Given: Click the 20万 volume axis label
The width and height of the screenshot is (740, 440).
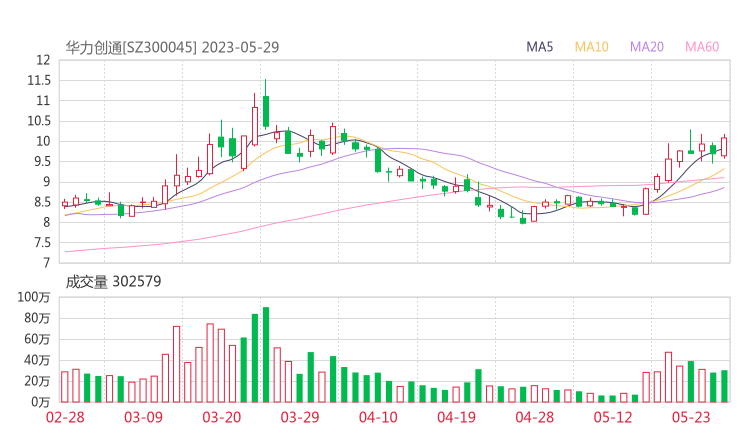Looking at the screenshot, I should coord(37,381).
